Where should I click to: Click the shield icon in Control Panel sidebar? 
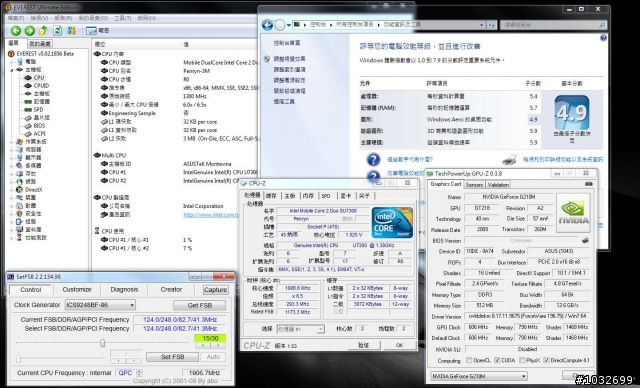(267, 59)
